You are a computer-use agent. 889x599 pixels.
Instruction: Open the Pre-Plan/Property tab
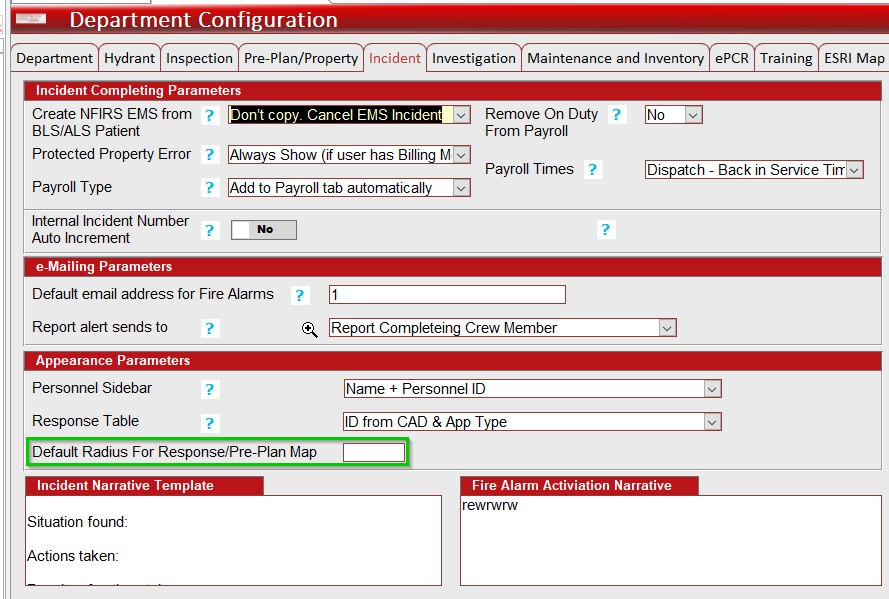pos(301,58)
